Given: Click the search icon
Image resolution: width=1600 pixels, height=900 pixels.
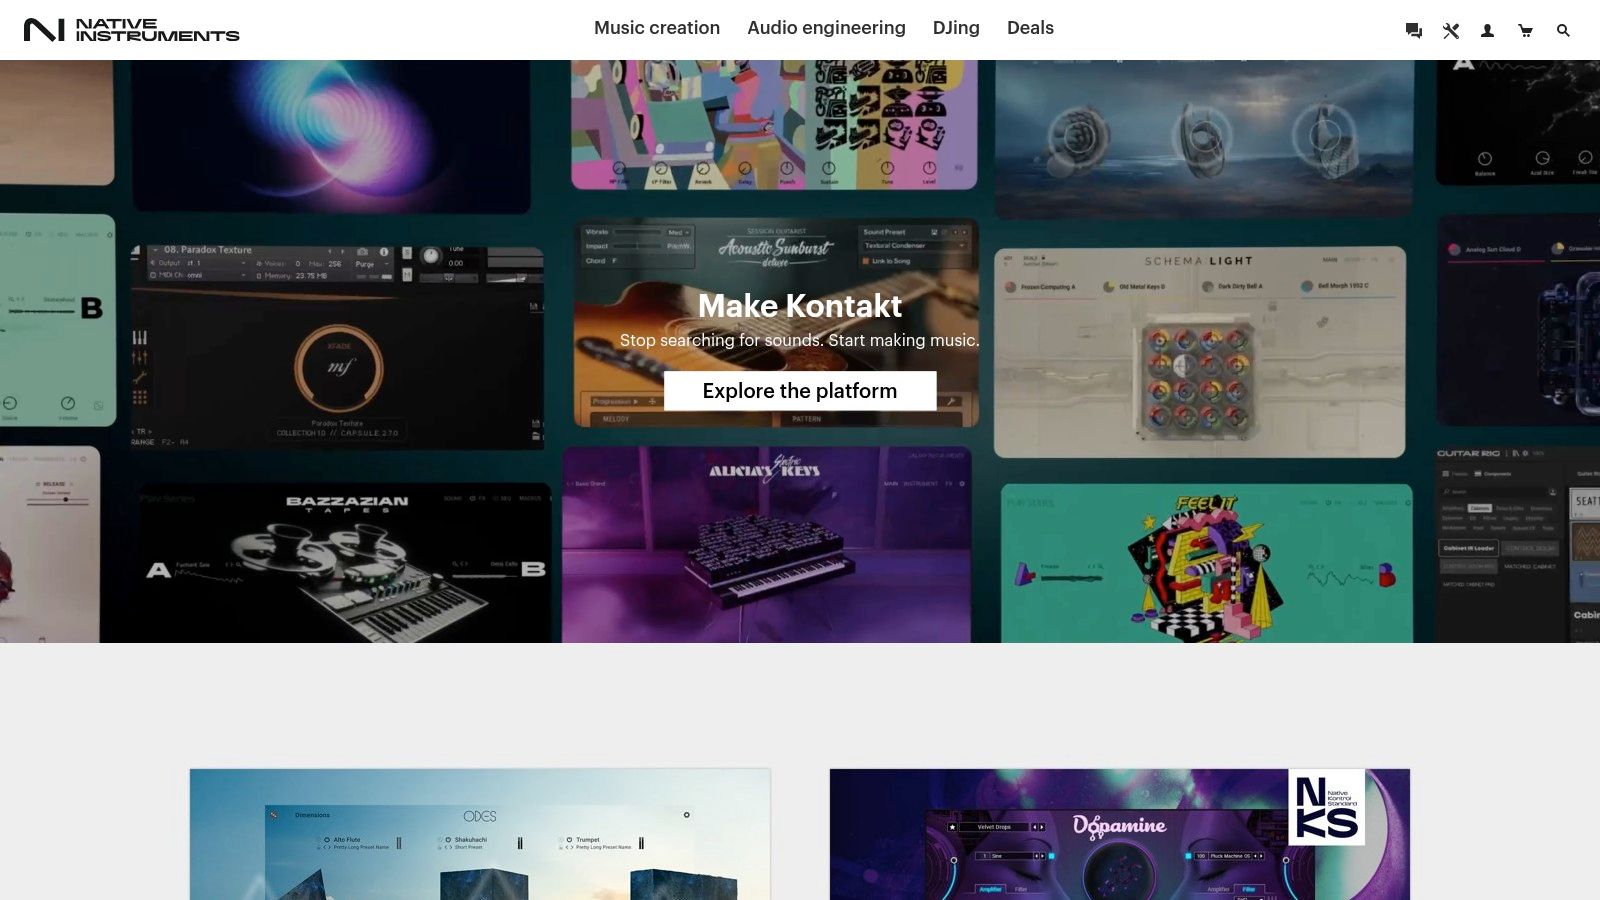Looking at the screenshot, I should pos(1562,30).
